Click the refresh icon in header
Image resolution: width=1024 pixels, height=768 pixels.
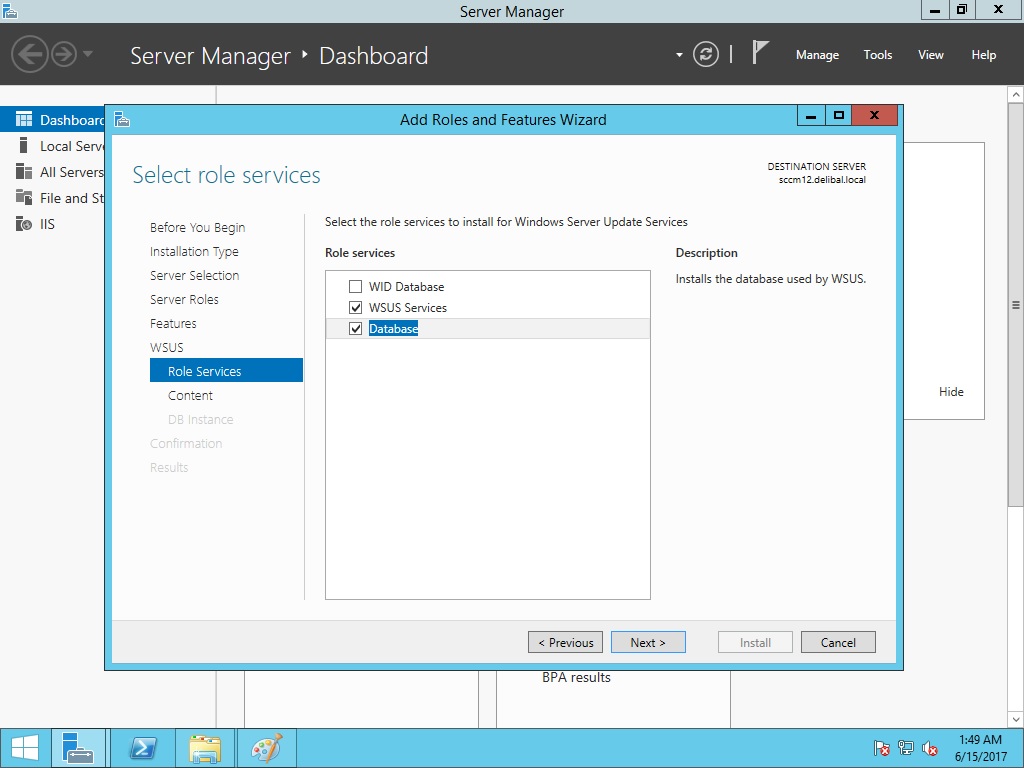pyautogui.click(x=706, y=55)
